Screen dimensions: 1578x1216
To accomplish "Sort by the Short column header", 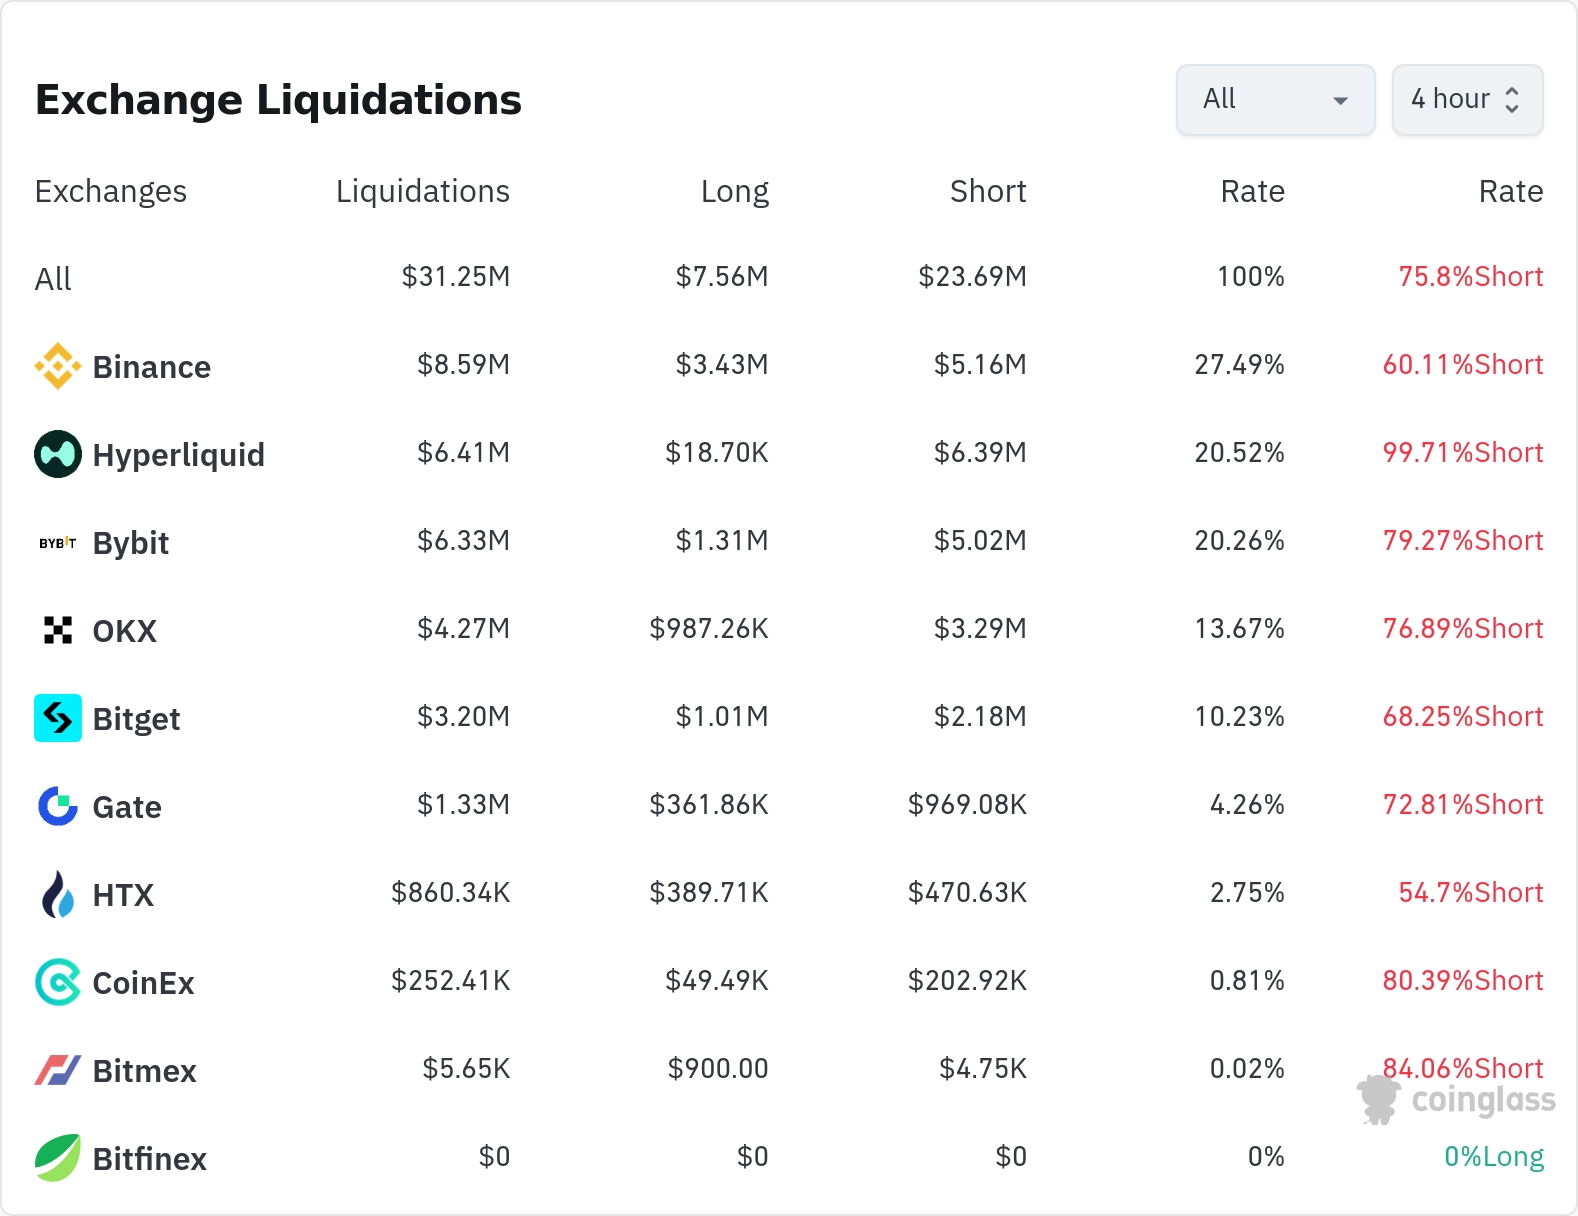I will point(987,191).
